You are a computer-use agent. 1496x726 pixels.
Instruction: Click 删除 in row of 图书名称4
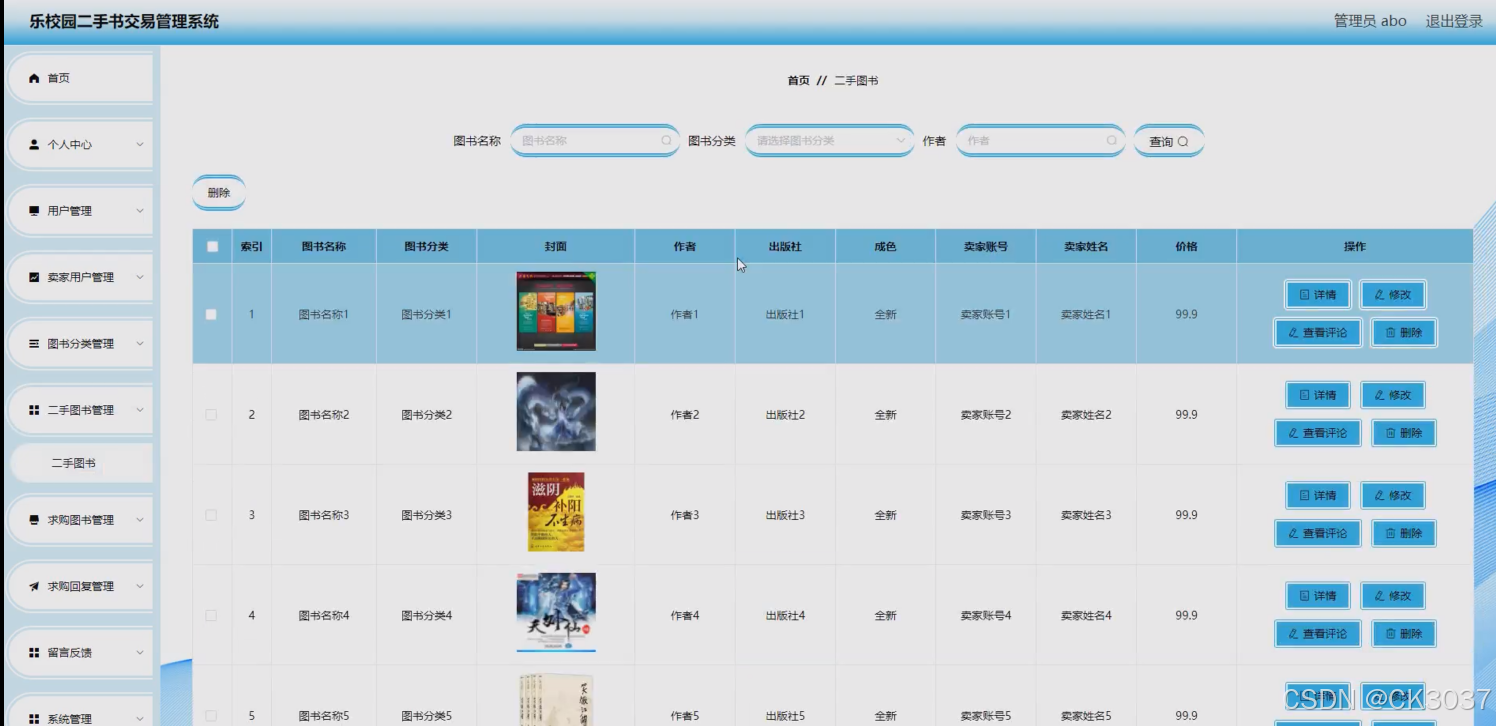coord(1404,634)
